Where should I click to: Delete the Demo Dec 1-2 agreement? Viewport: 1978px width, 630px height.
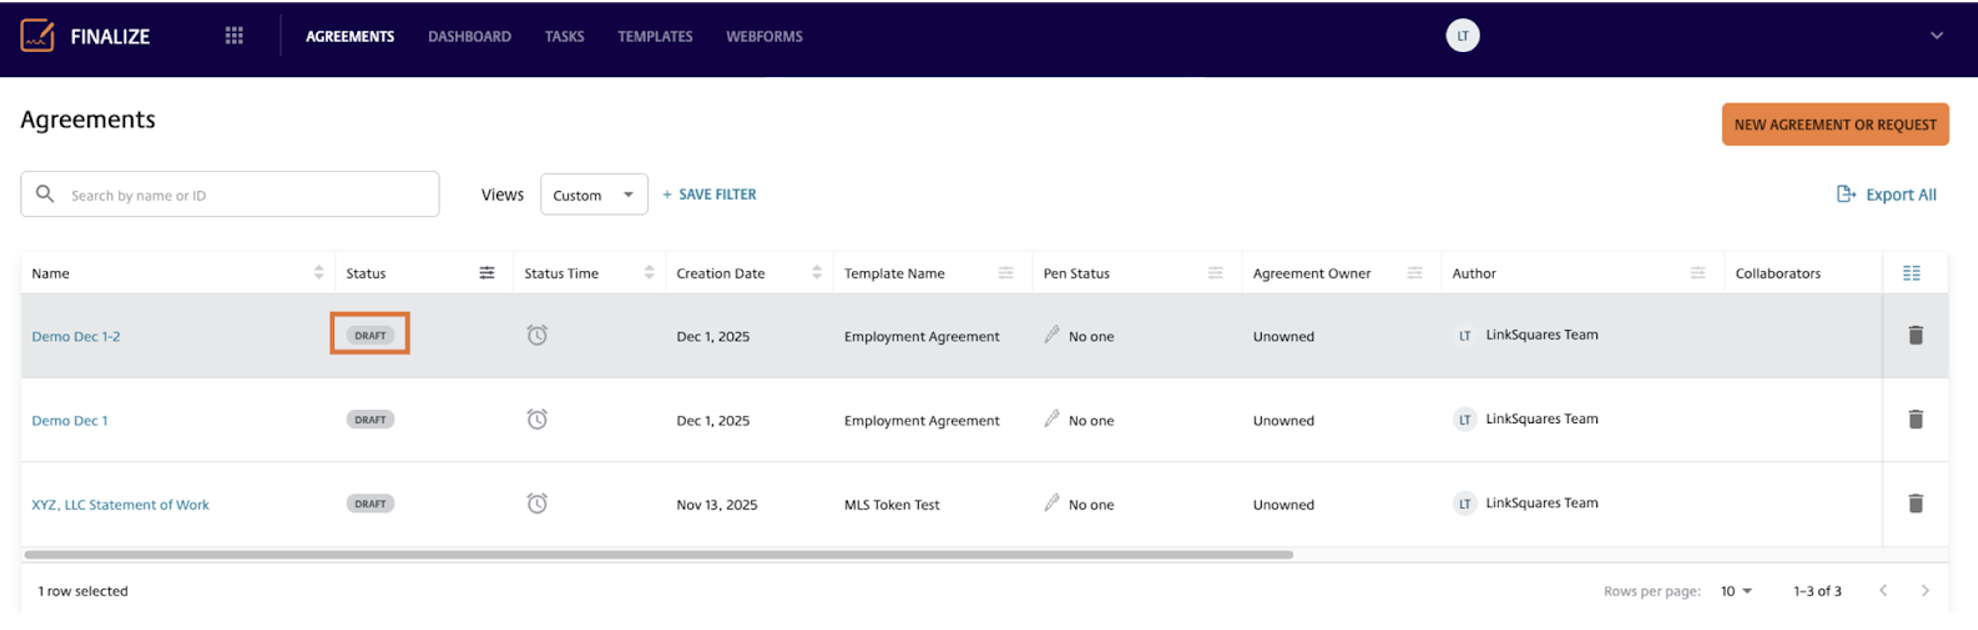point(1915,335)
